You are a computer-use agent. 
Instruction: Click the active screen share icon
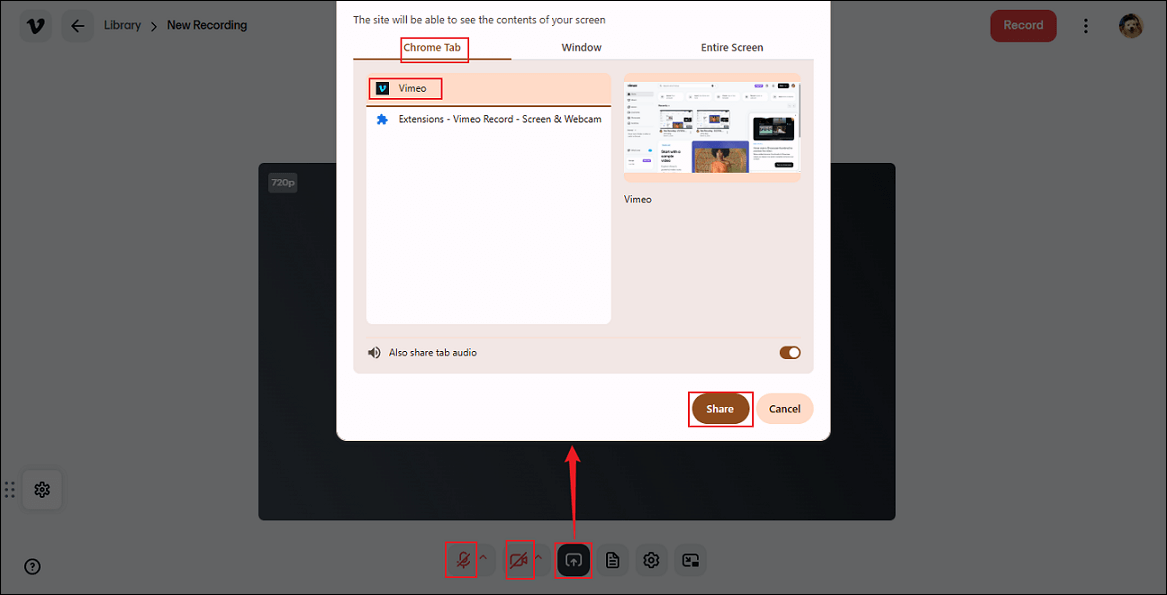point(573,560)
